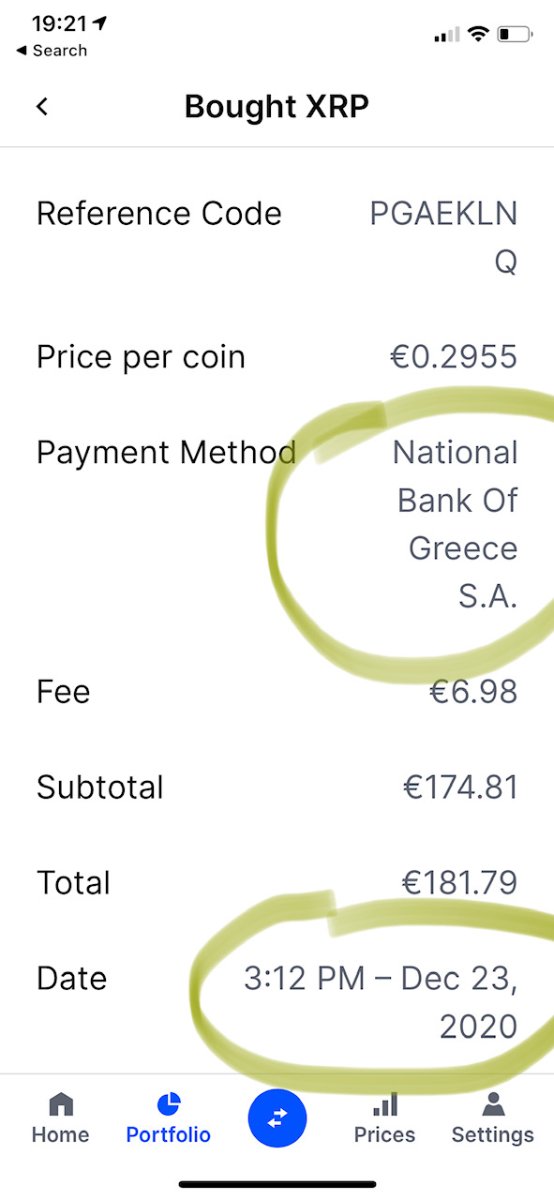Select the reference code PGAEKLNQ

pyautogui.click(x=443, y=237)
